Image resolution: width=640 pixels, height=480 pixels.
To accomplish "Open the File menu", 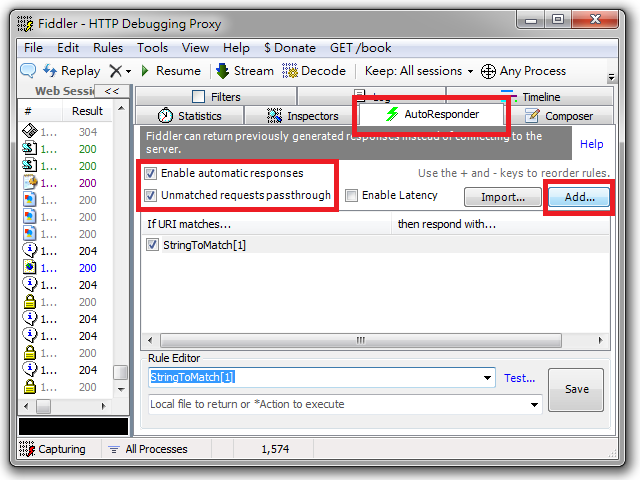I will 33,48.
